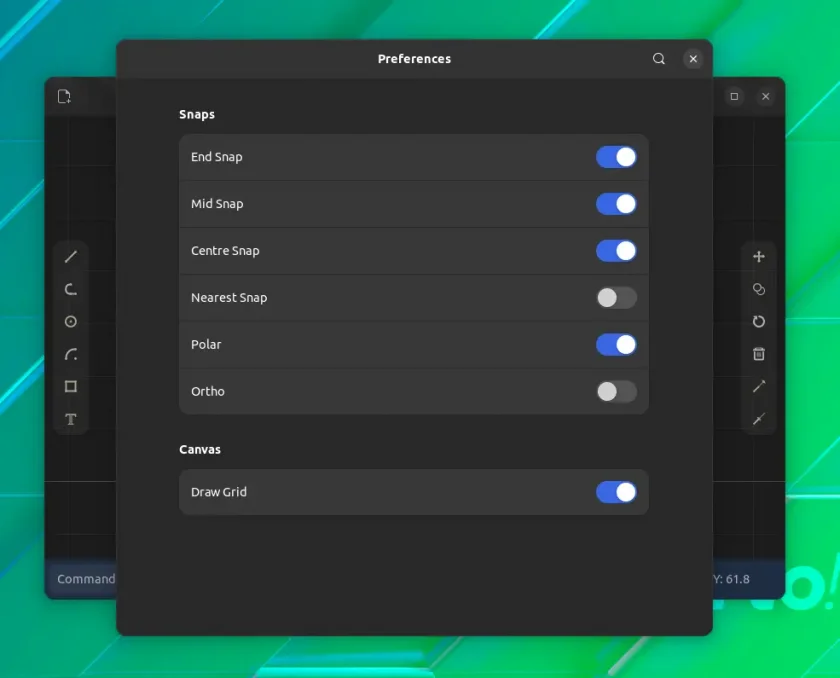Pick the Trim tool at toolbar bottom
Image resolution: width=840 pixels, height=678 pixels.
759,419
